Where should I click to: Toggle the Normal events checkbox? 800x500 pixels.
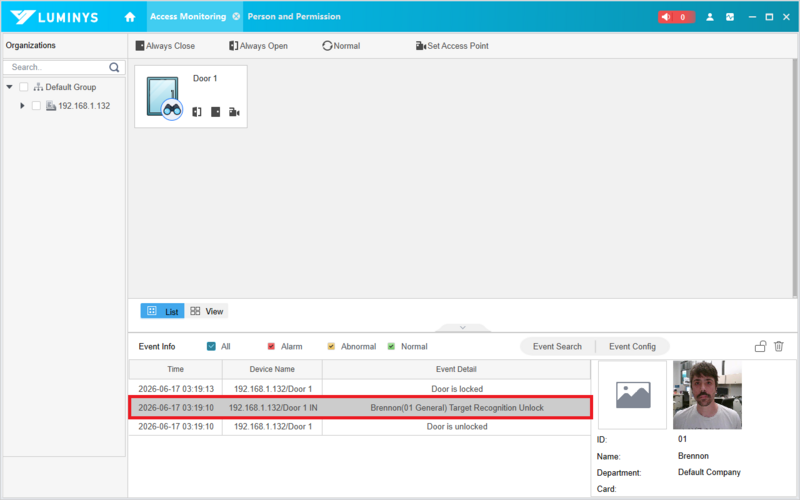391,346
